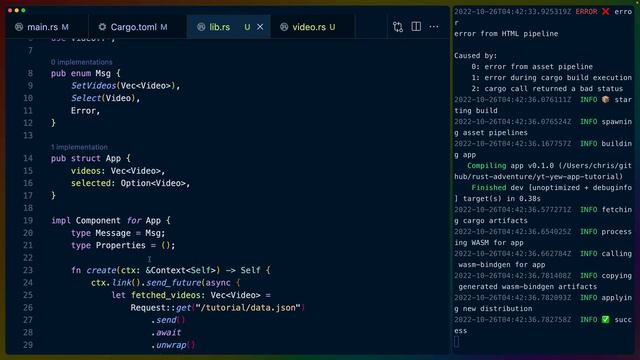Split the editor with split icon
Image resolution: width=640 pixels, height=360 pixels.
416,27
